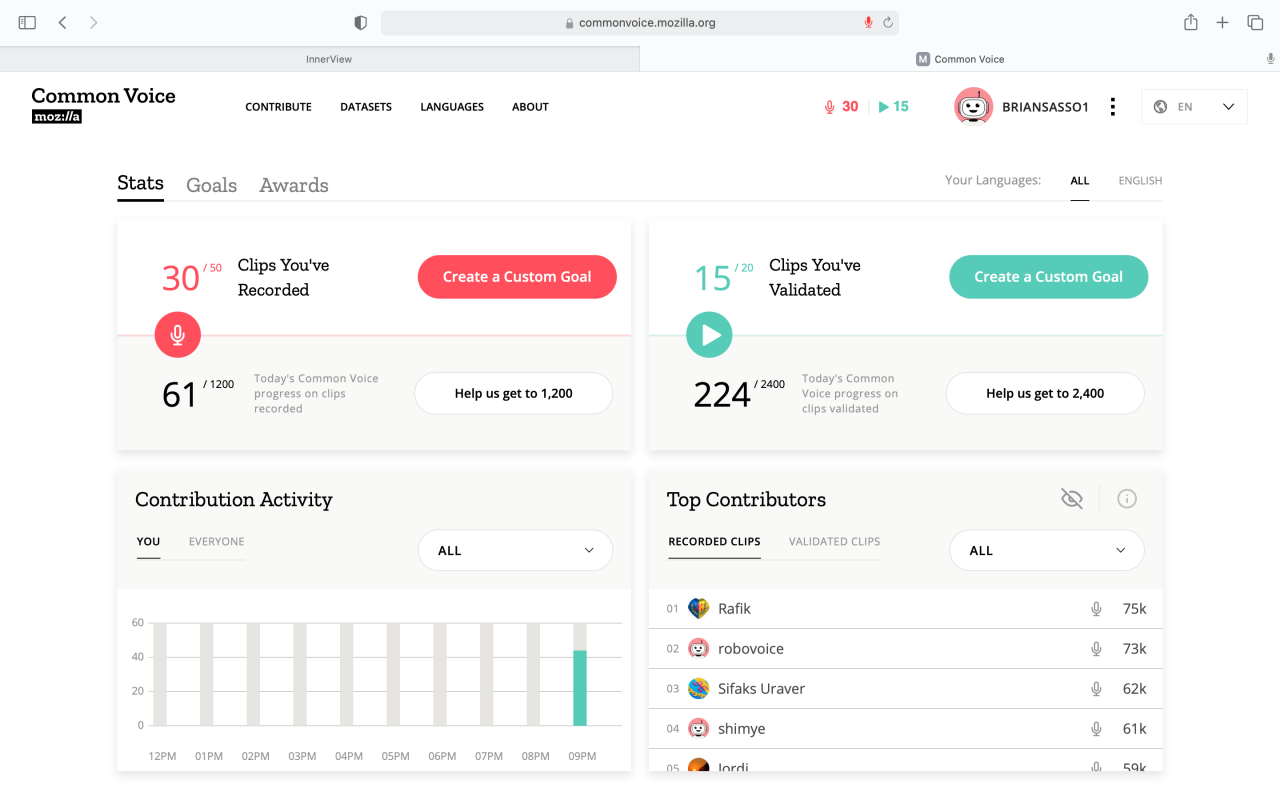
Task: Switch to the InnerView browser tab
Action: pos(320,59)
